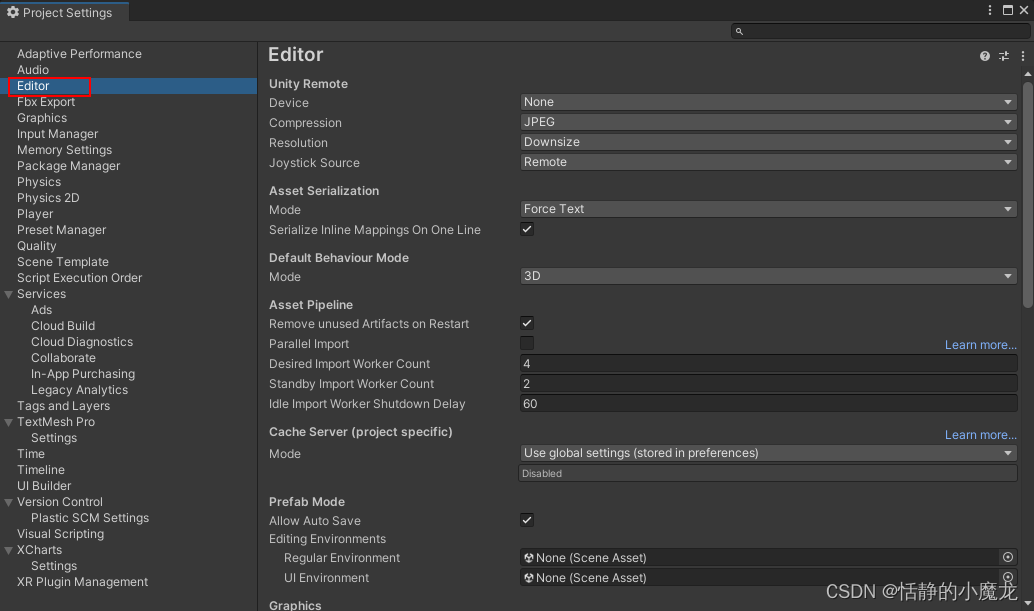Image resolution: width=1034 pixels, height=611 pixels.
Task: Open Default Behaviour Mode 3D dropdown
Action: pos(768,276)
